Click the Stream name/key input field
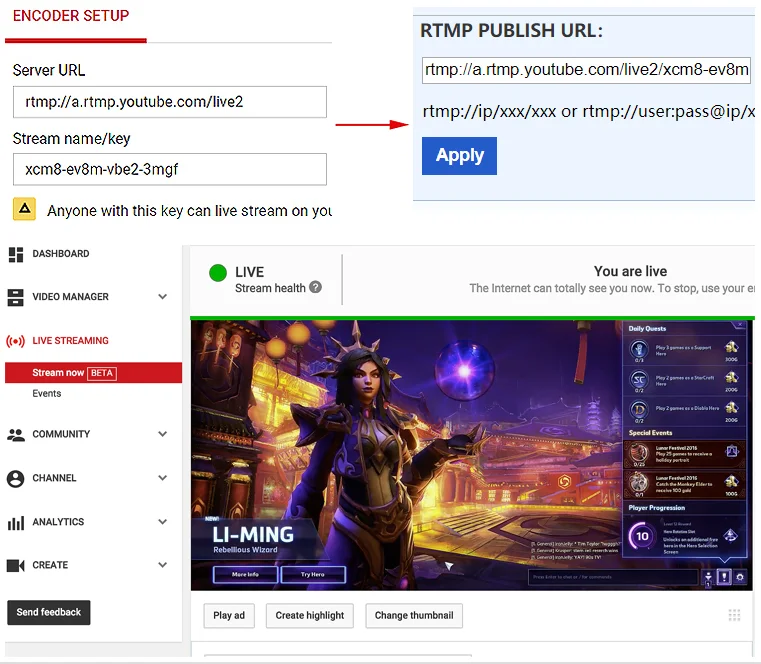This screenshot has width=761, height=664. tap(170, 169)
